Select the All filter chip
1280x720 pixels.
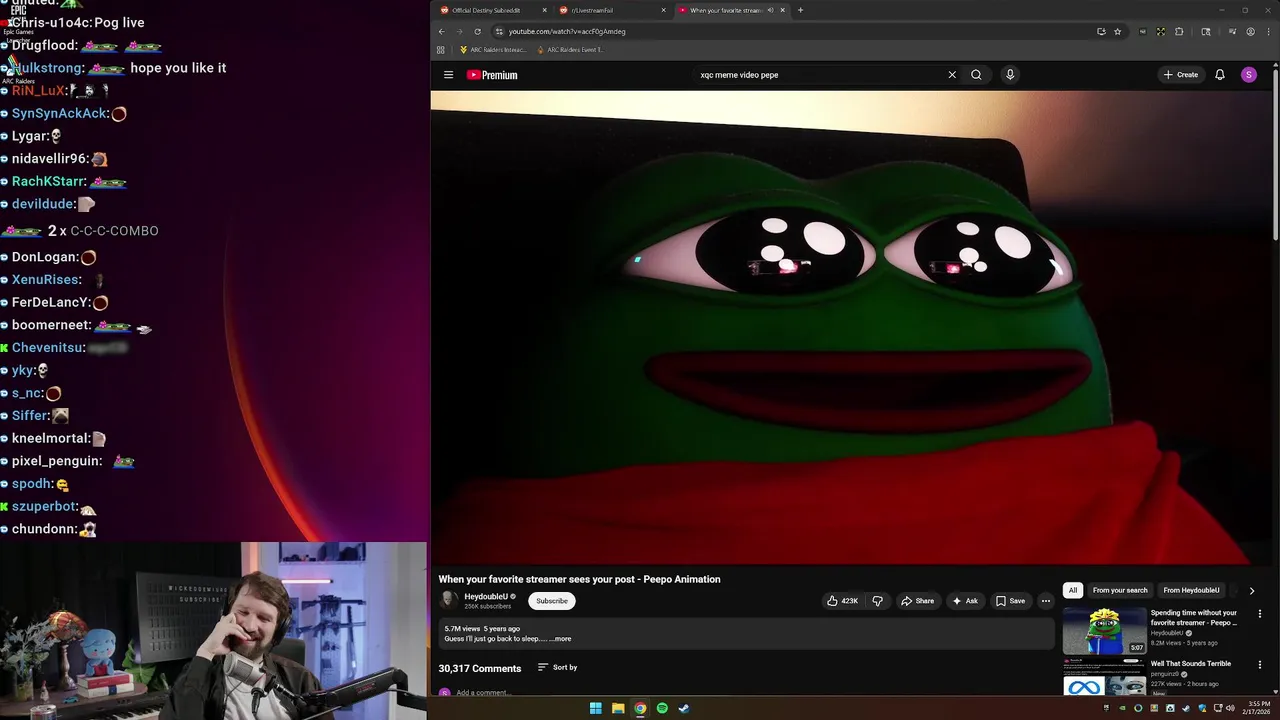(1072, 590)
